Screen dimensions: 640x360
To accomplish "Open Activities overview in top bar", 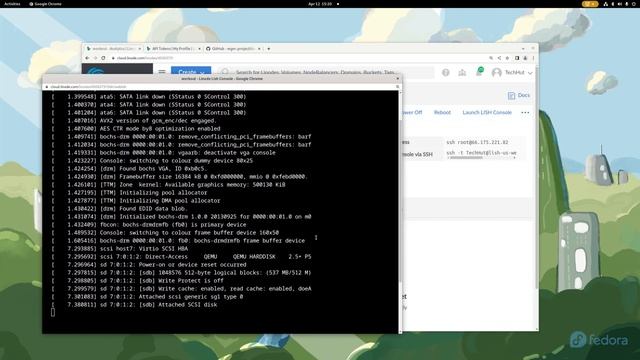I will point(12,4).
